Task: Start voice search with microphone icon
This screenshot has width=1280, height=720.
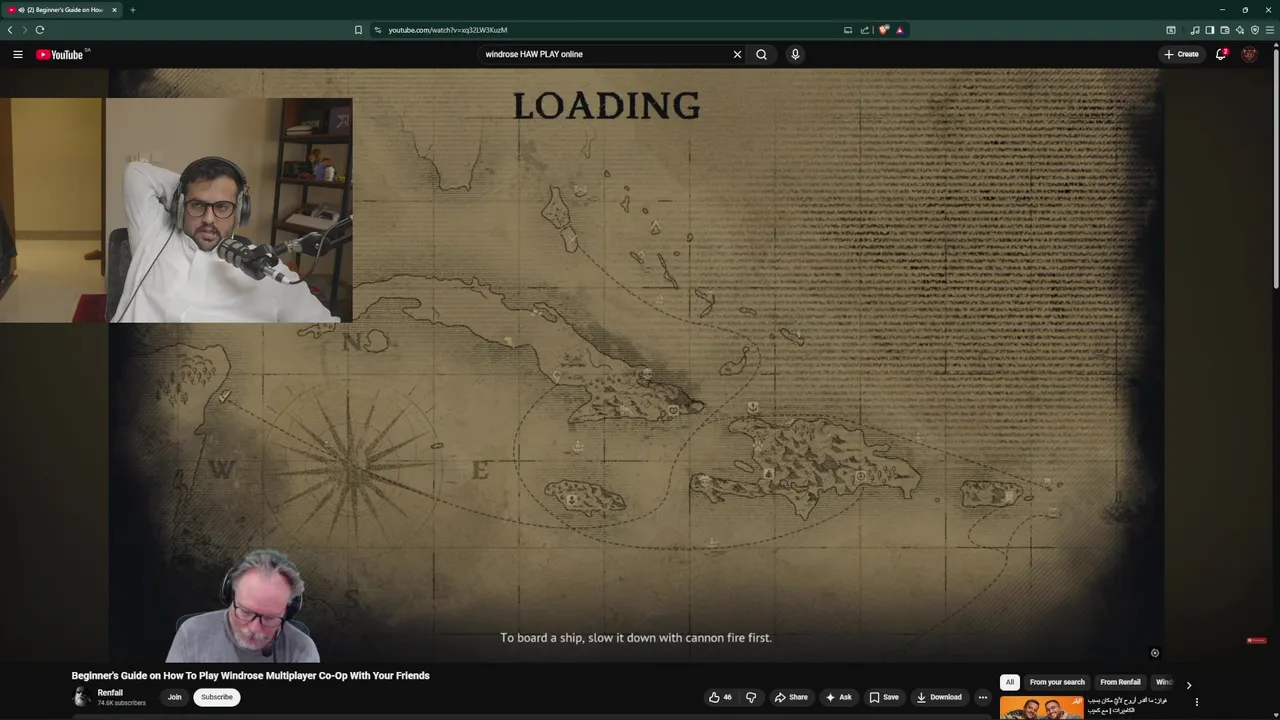Action: 795,54
